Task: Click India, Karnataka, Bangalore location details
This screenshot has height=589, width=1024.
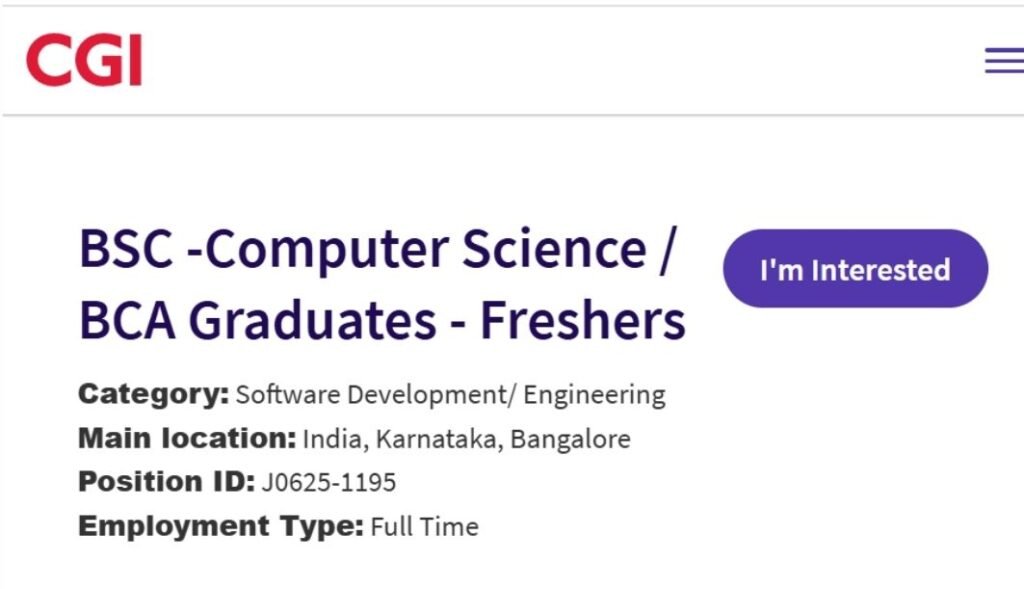Action: [x=466, y=438]
